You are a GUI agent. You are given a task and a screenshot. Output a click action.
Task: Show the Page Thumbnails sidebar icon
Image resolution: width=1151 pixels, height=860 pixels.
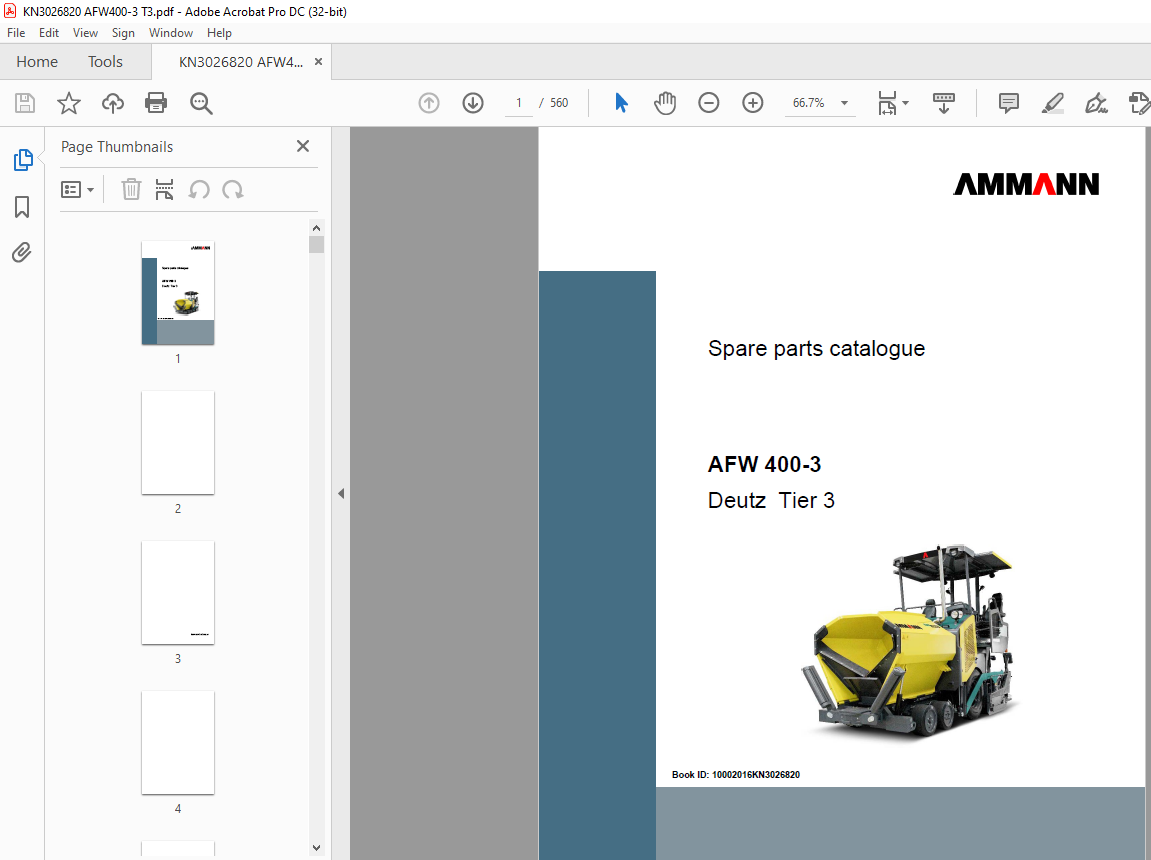click(x=23, y=160)
